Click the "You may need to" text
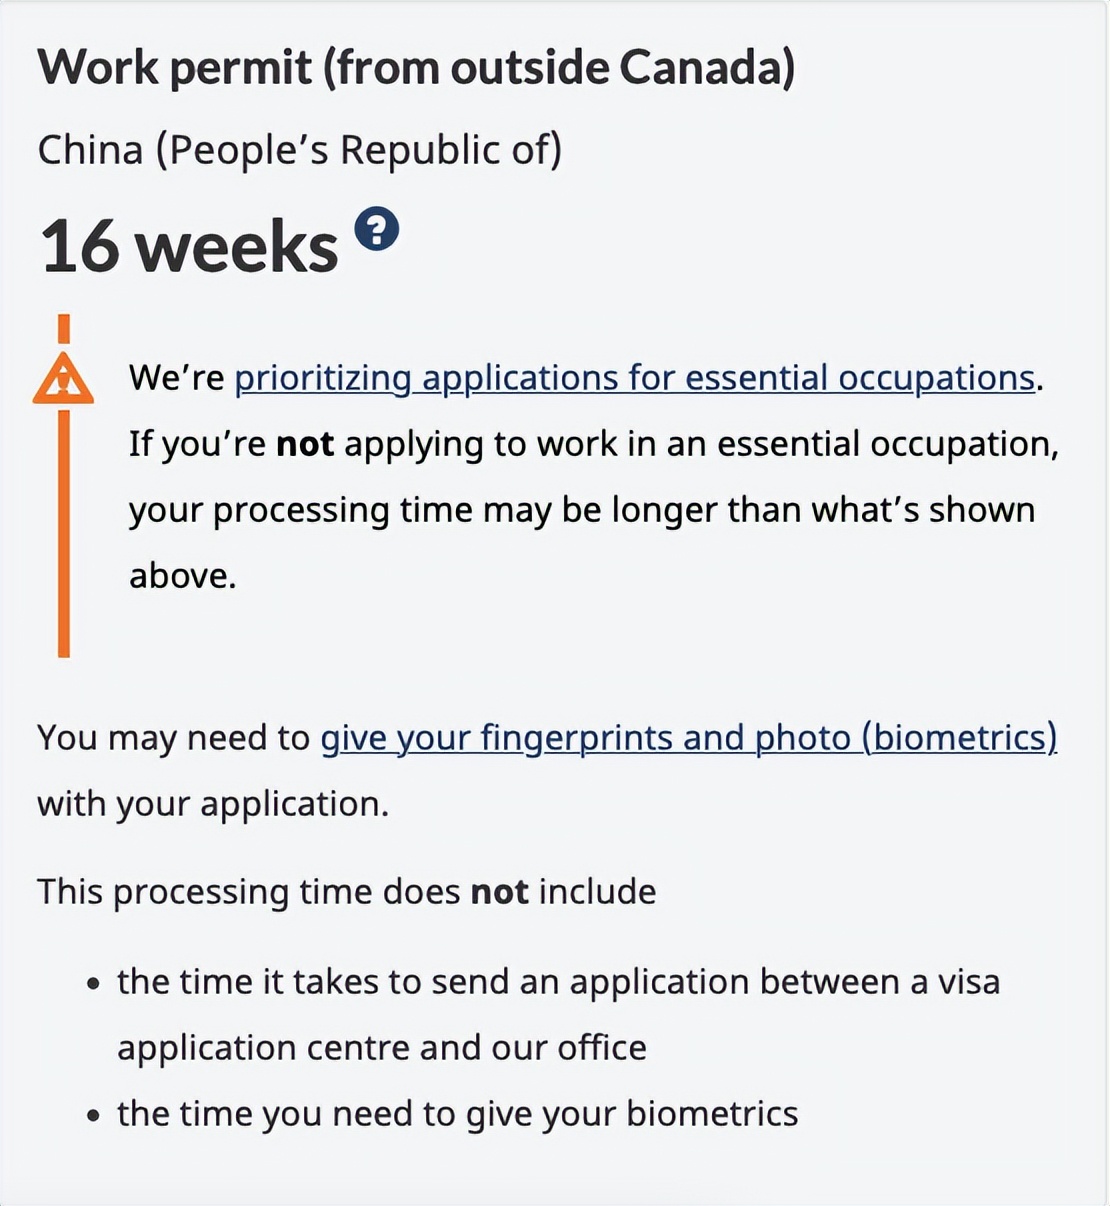This screenshot has width=1110, height=1206. point(173,738)
